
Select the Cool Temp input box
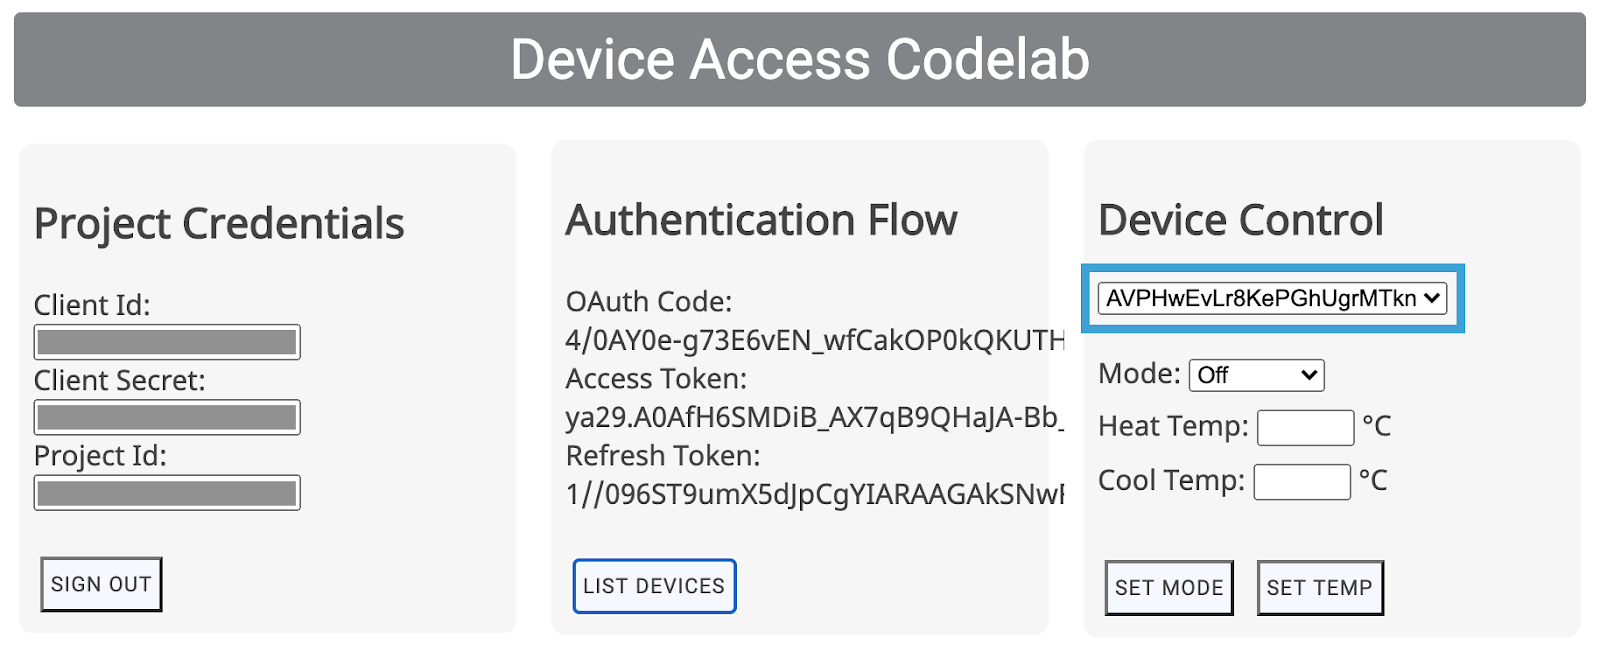click(1301, 481)
